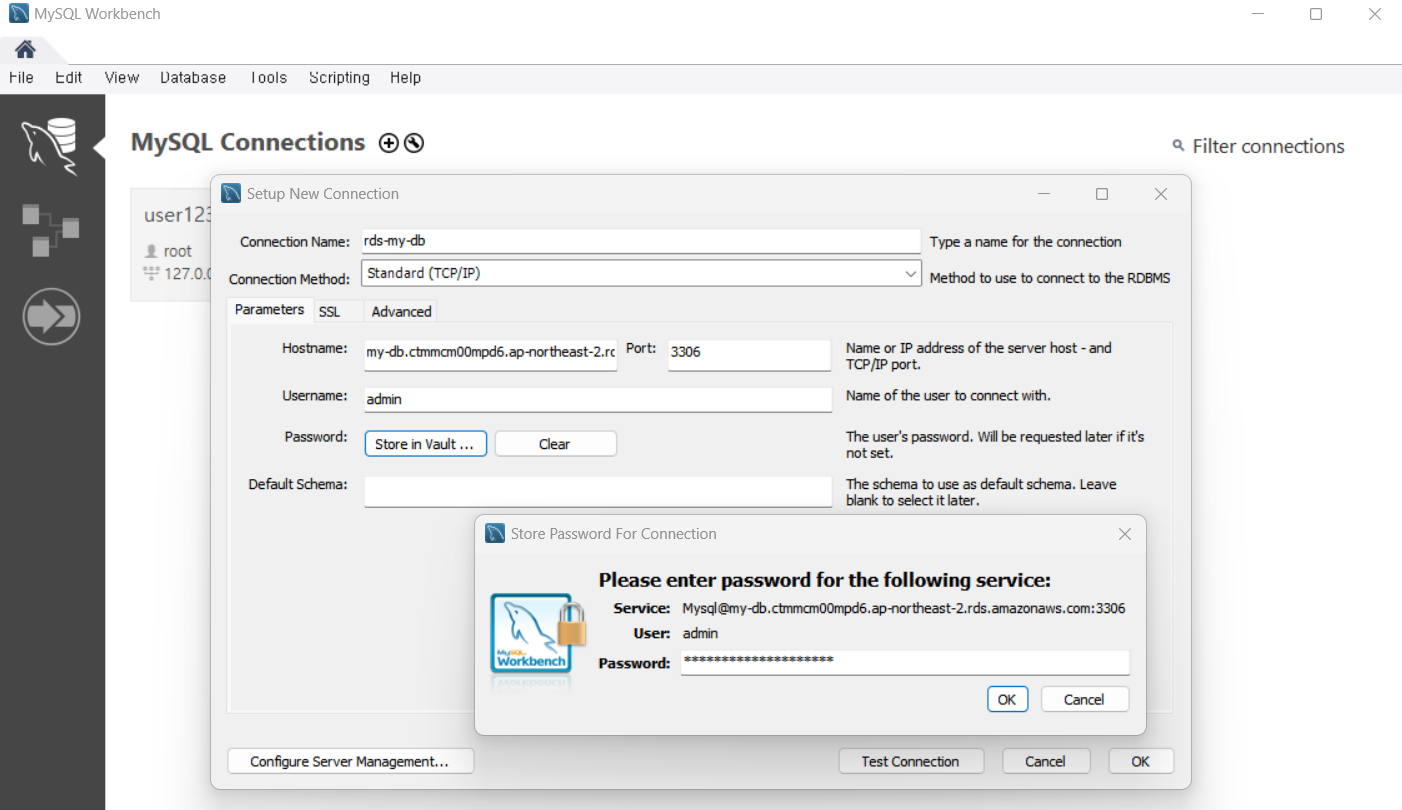Select the user123 connection tile
Image resolution: width=1402 pixels, height=810 pixels.
[x=171, y=244]
